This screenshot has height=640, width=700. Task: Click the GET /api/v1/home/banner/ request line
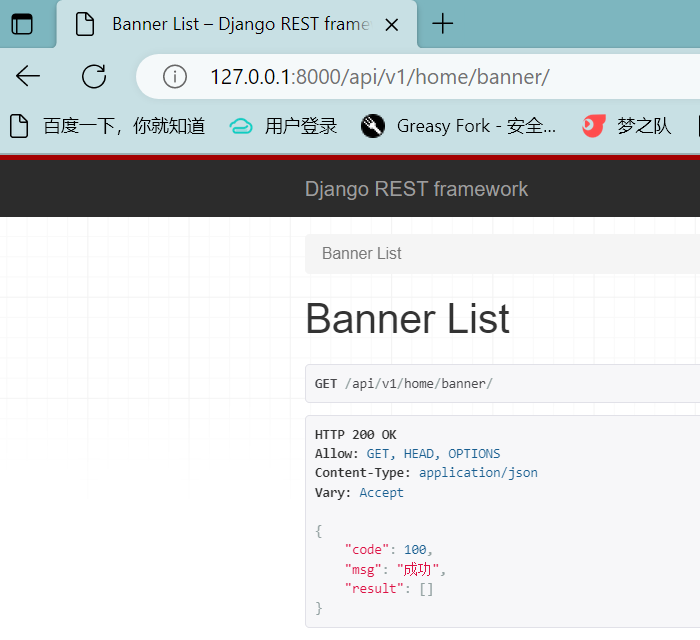click(x=404, y=384)
